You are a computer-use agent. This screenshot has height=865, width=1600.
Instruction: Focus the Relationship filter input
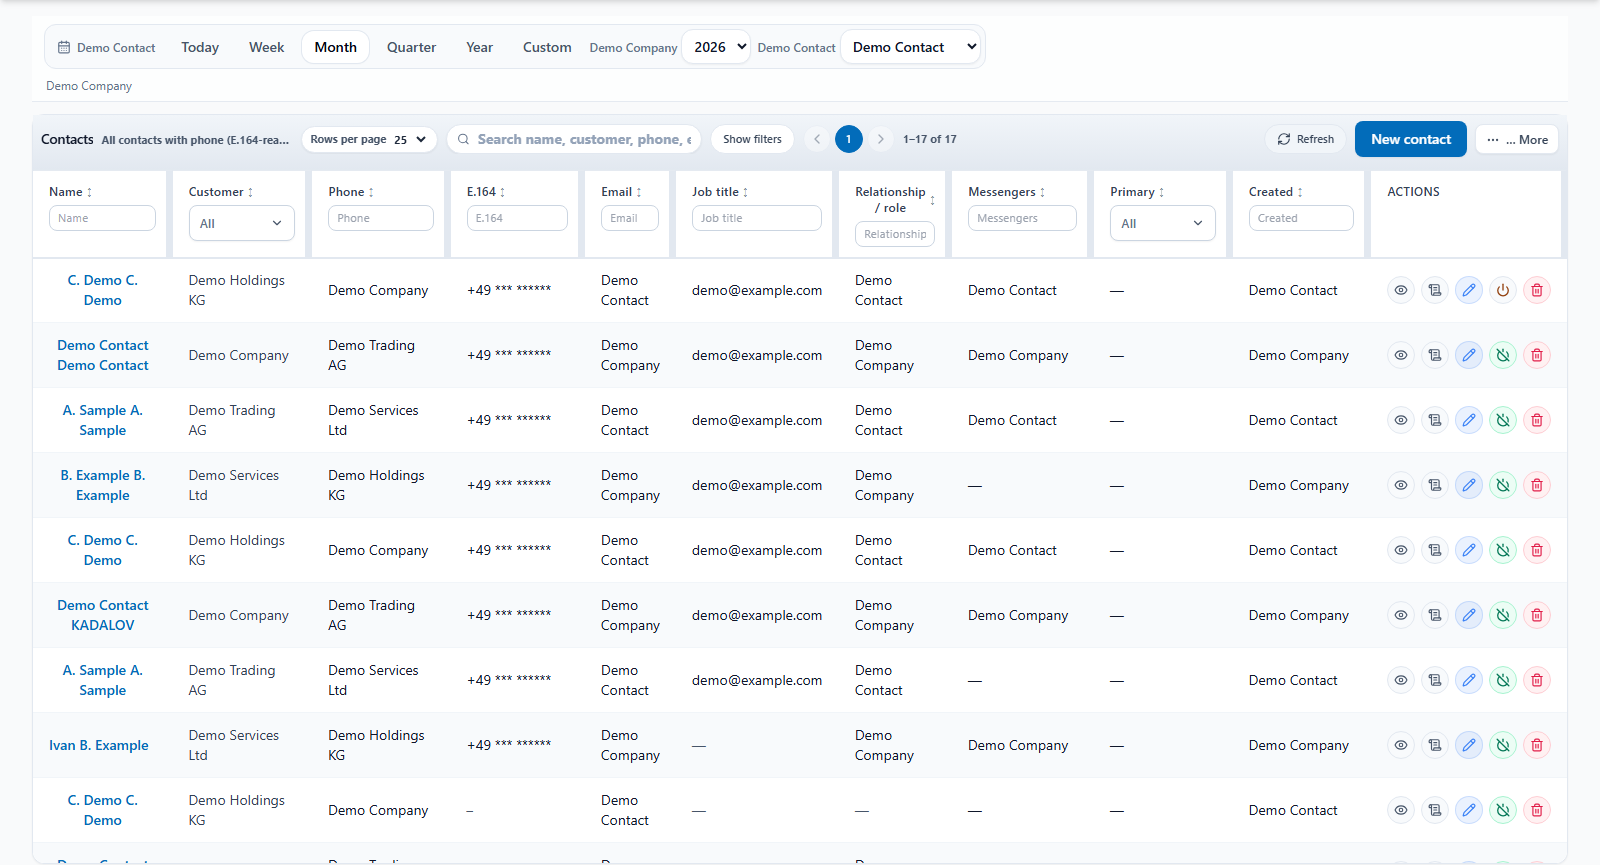point(895,234)
